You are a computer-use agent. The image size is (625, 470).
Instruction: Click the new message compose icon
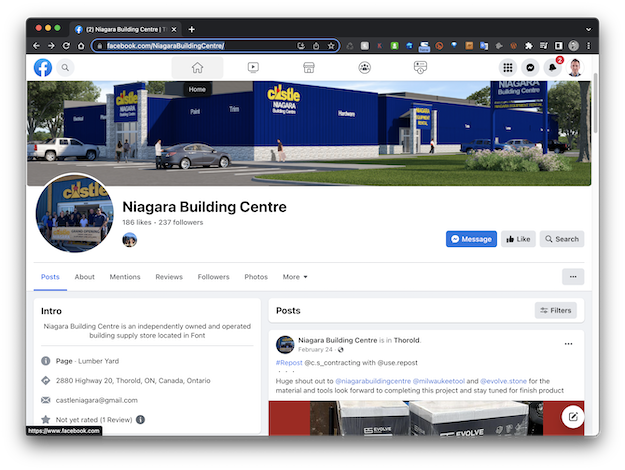[x=573, y=417]
